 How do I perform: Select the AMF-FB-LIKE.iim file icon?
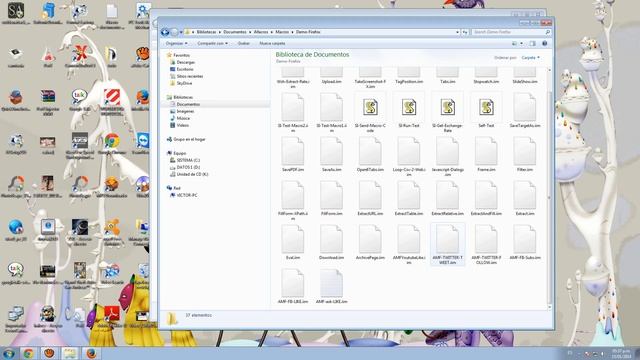pyautogui.click(x=293, y=283)
